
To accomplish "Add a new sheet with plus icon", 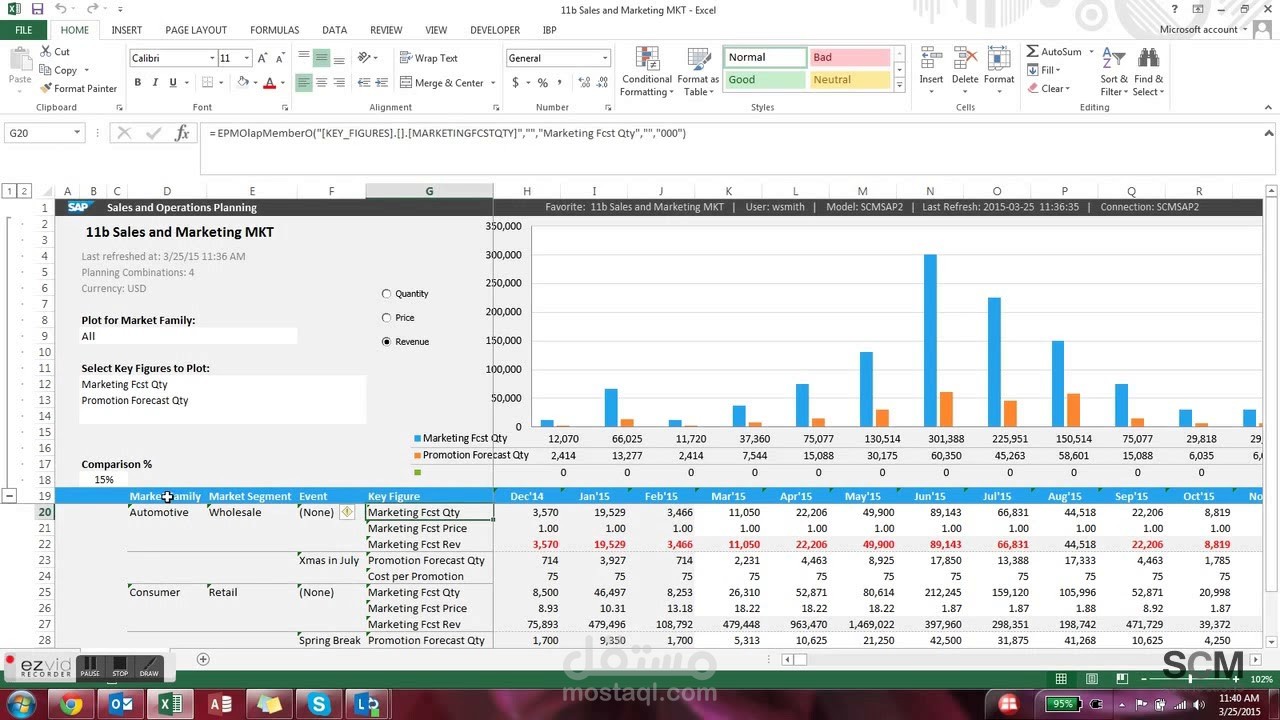I will [x=203, y=659].
